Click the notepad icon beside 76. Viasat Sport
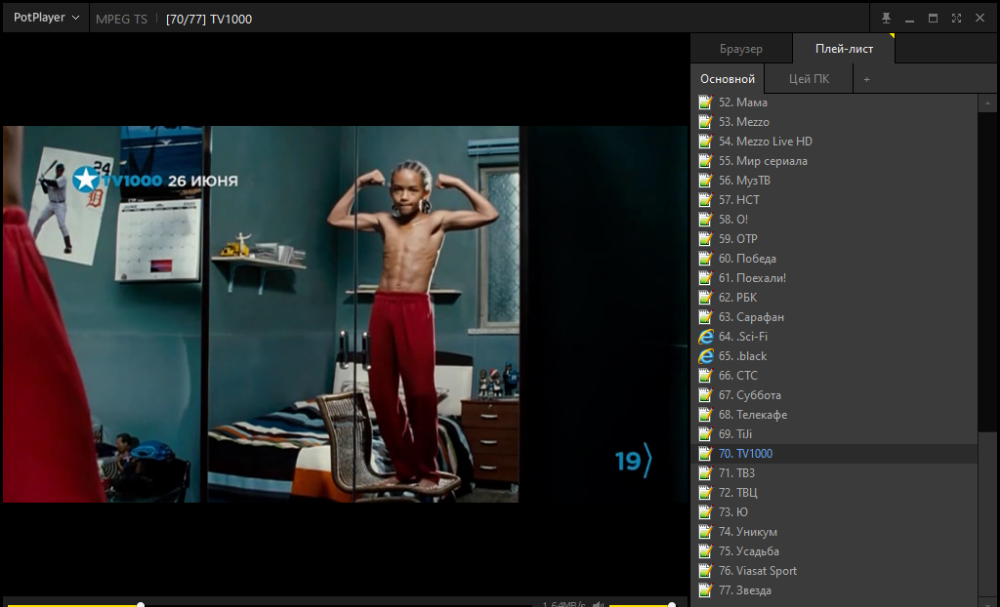The image size is (1000, 607). click(705, 571)
